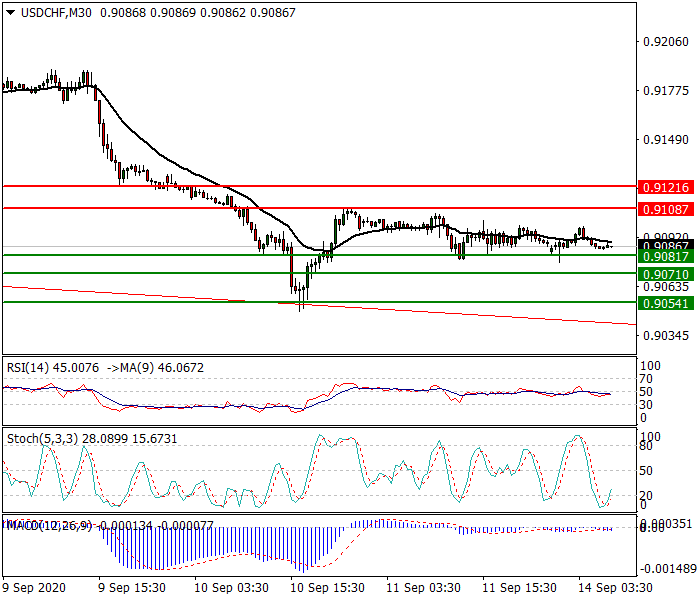Click the green 0.90710 support price label
The image size is (700, 600).
tap(666, 275)
